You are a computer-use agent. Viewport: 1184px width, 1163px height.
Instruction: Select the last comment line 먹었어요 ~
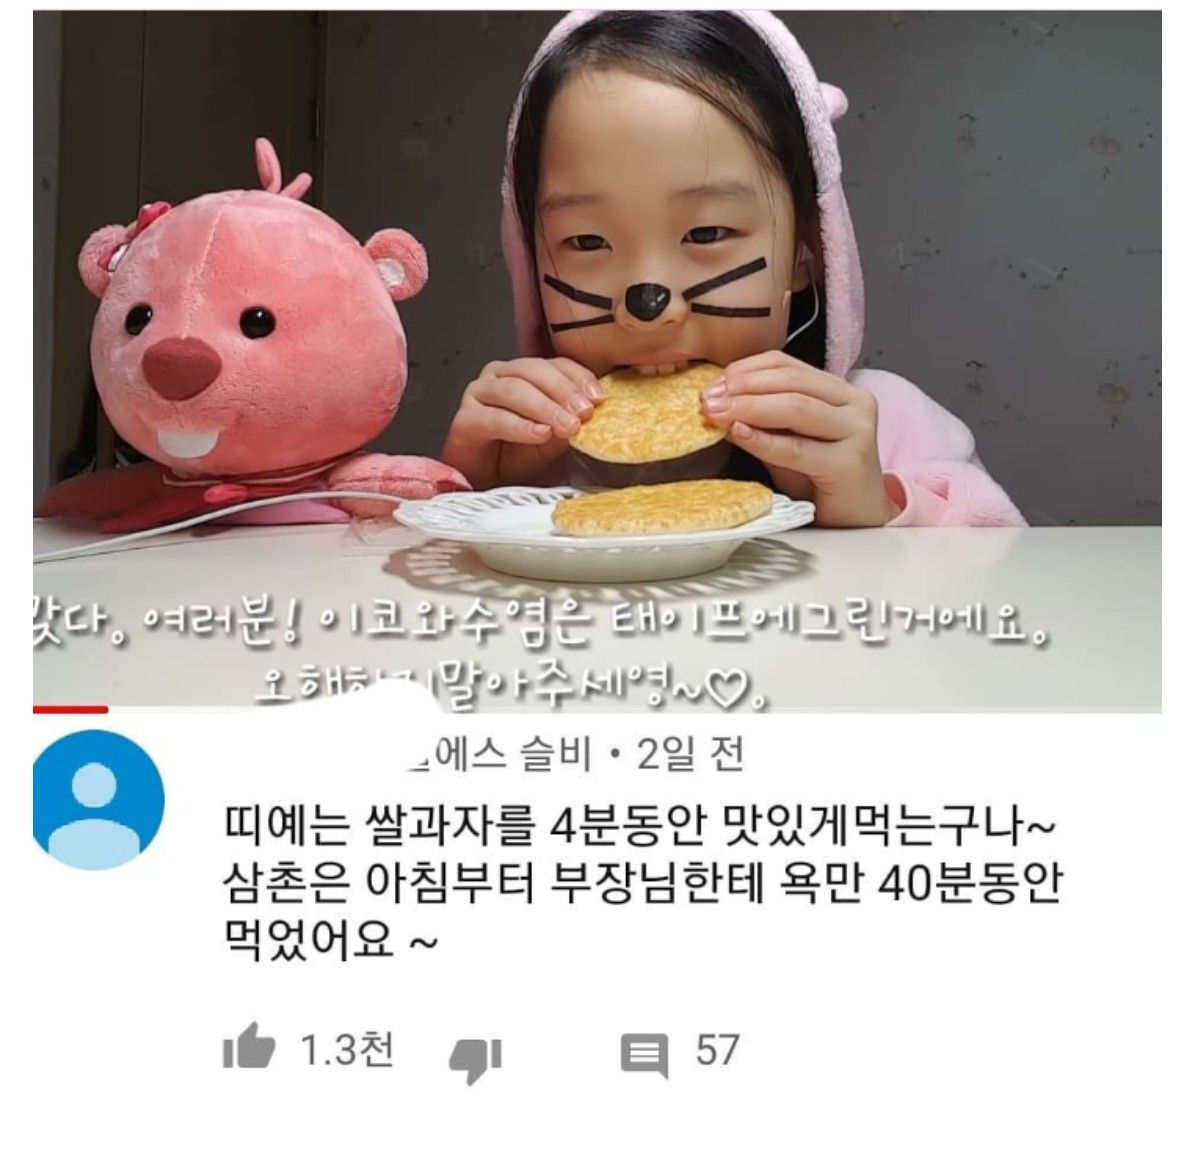click(331, 940)
